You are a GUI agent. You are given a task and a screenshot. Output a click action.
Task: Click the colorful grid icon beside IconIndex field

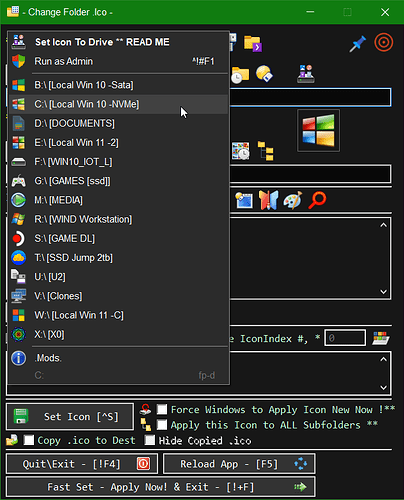click(x=381, y=338)
